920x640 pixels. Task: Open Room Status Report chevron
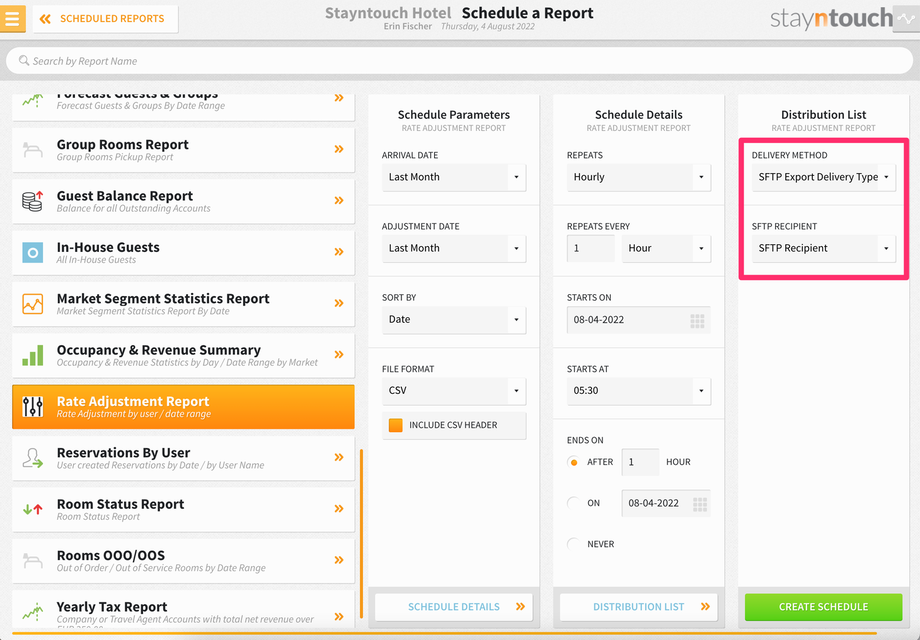[x=339, y=509]
